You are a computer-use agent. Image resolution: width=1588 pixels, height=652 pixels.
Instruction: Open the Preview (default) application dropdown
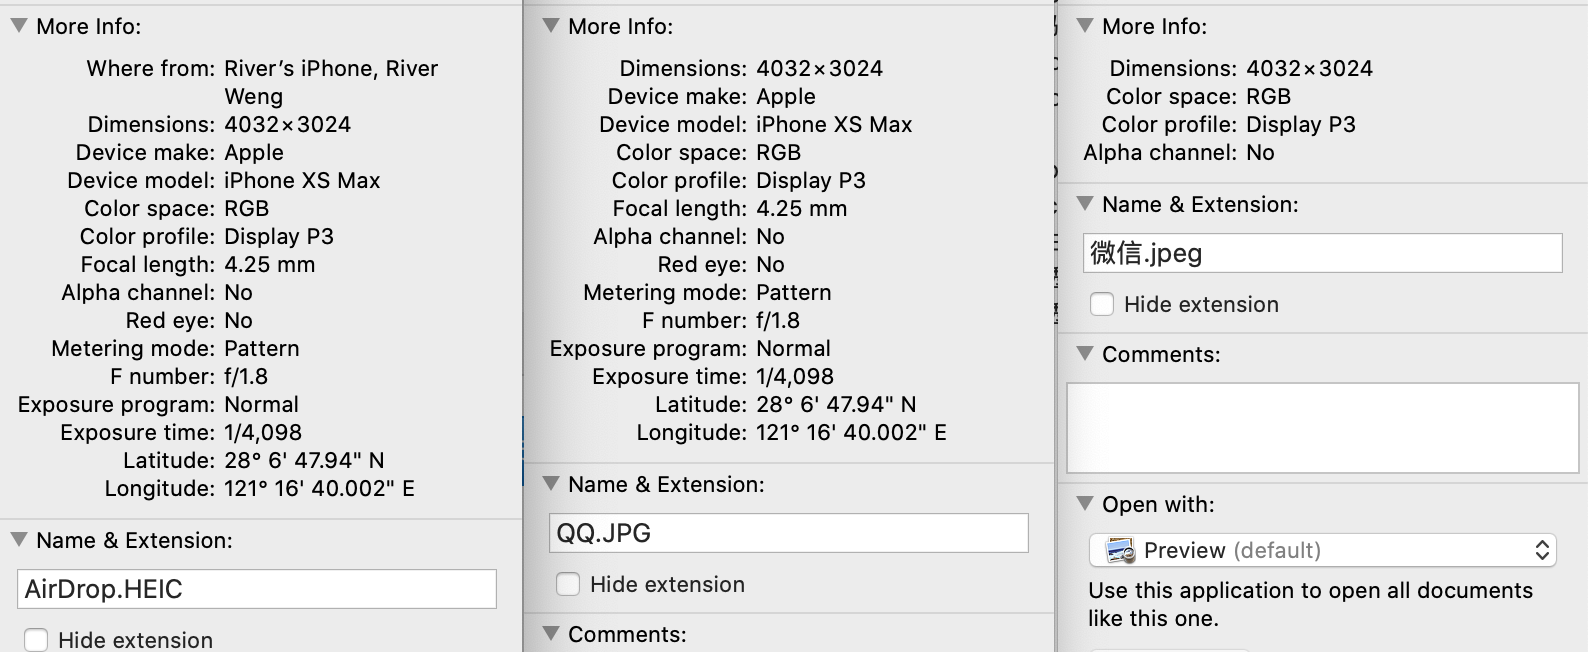pos(1322,550)
